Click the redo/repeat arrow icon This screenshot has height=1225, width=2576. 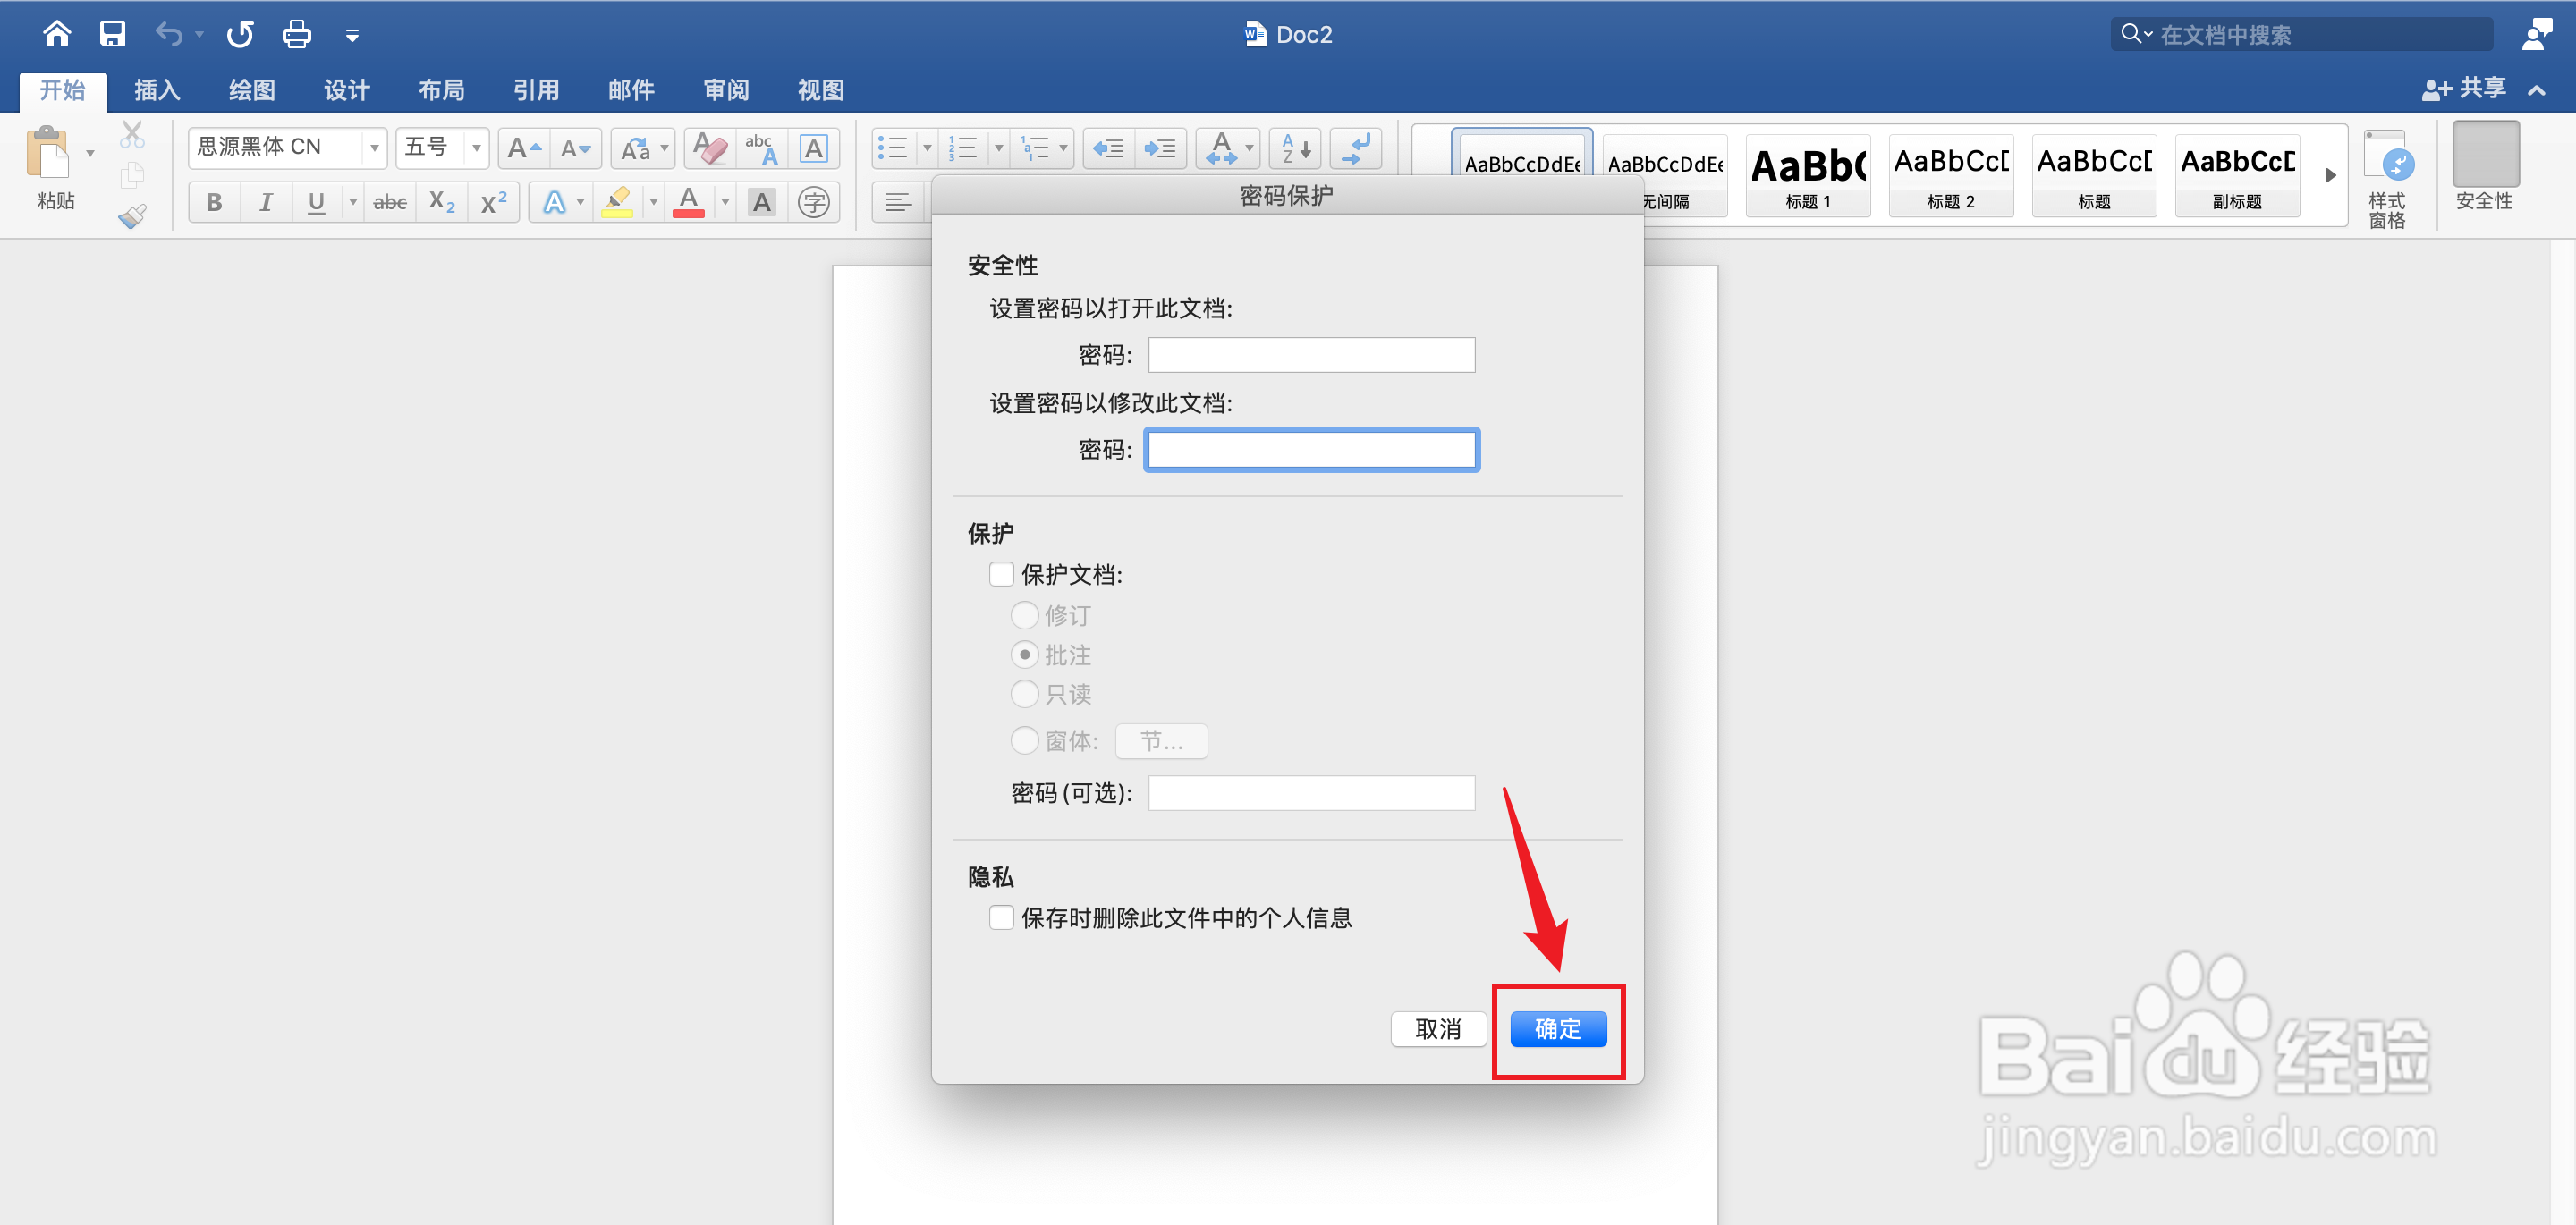(x=240, y=35)
